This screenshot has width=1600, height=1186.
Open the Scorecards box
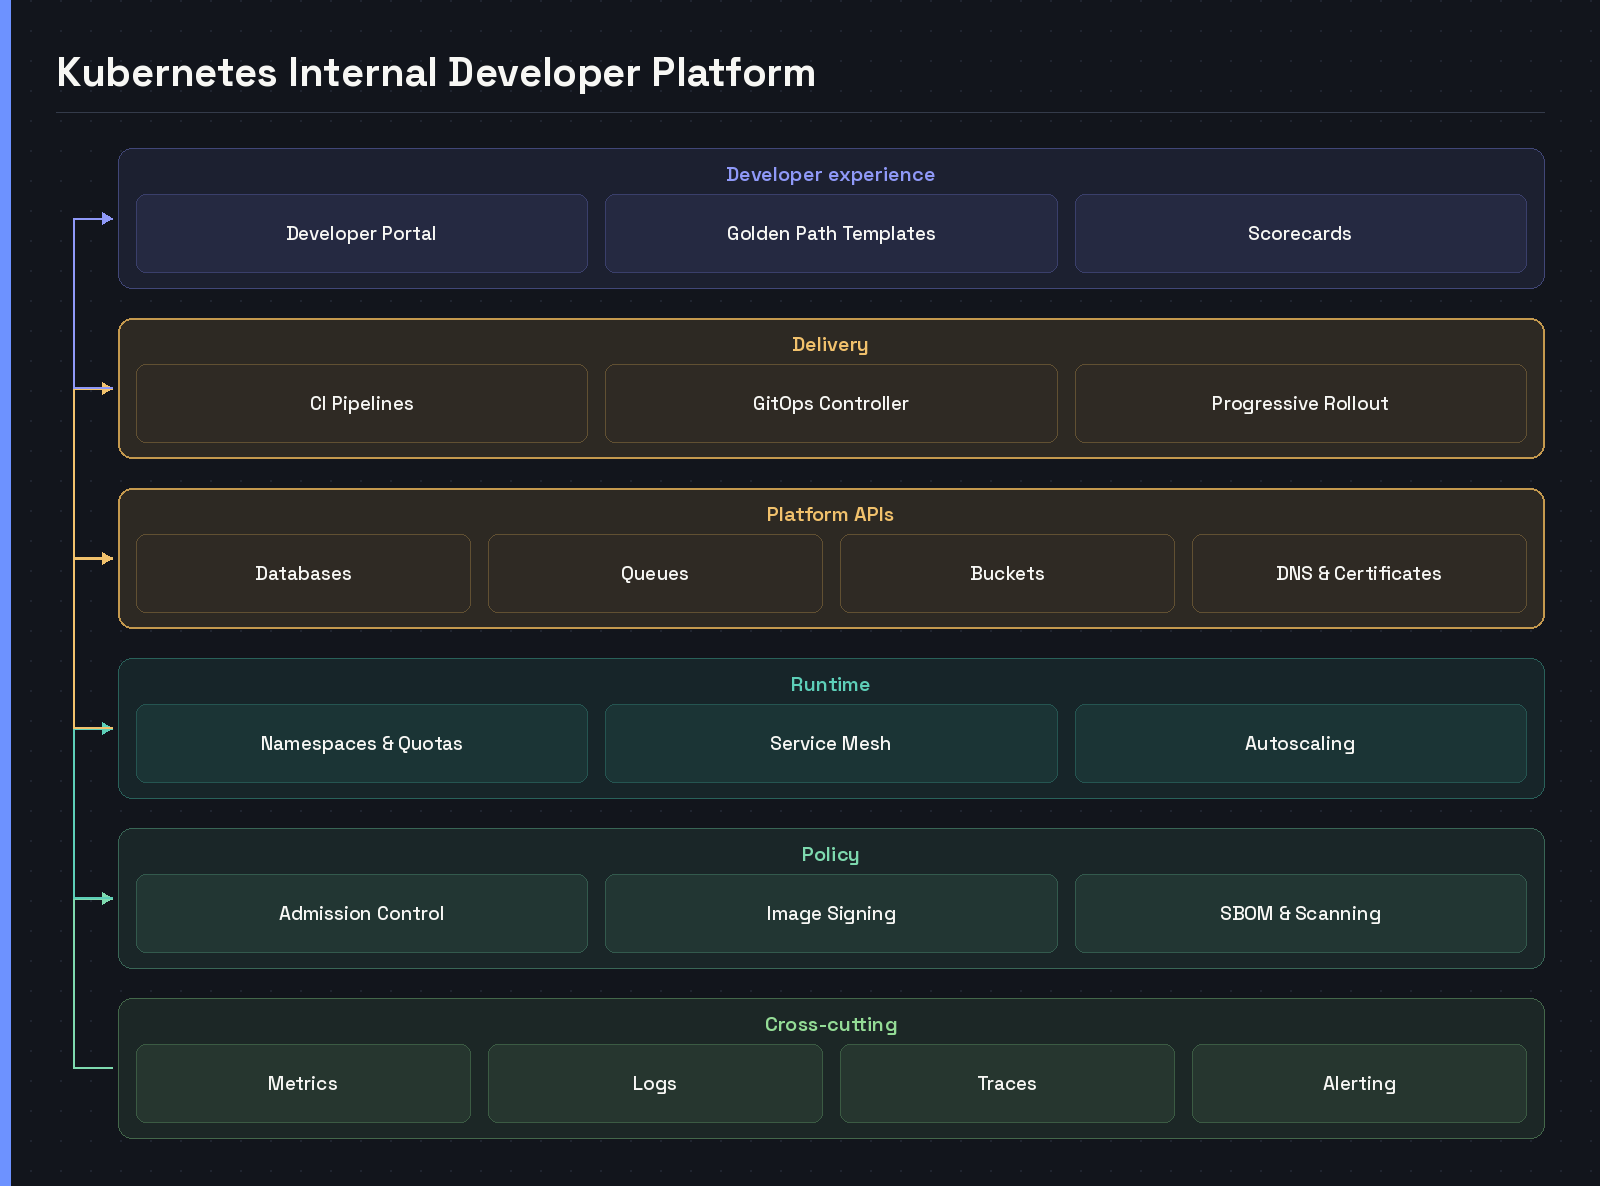point(1300,233)
